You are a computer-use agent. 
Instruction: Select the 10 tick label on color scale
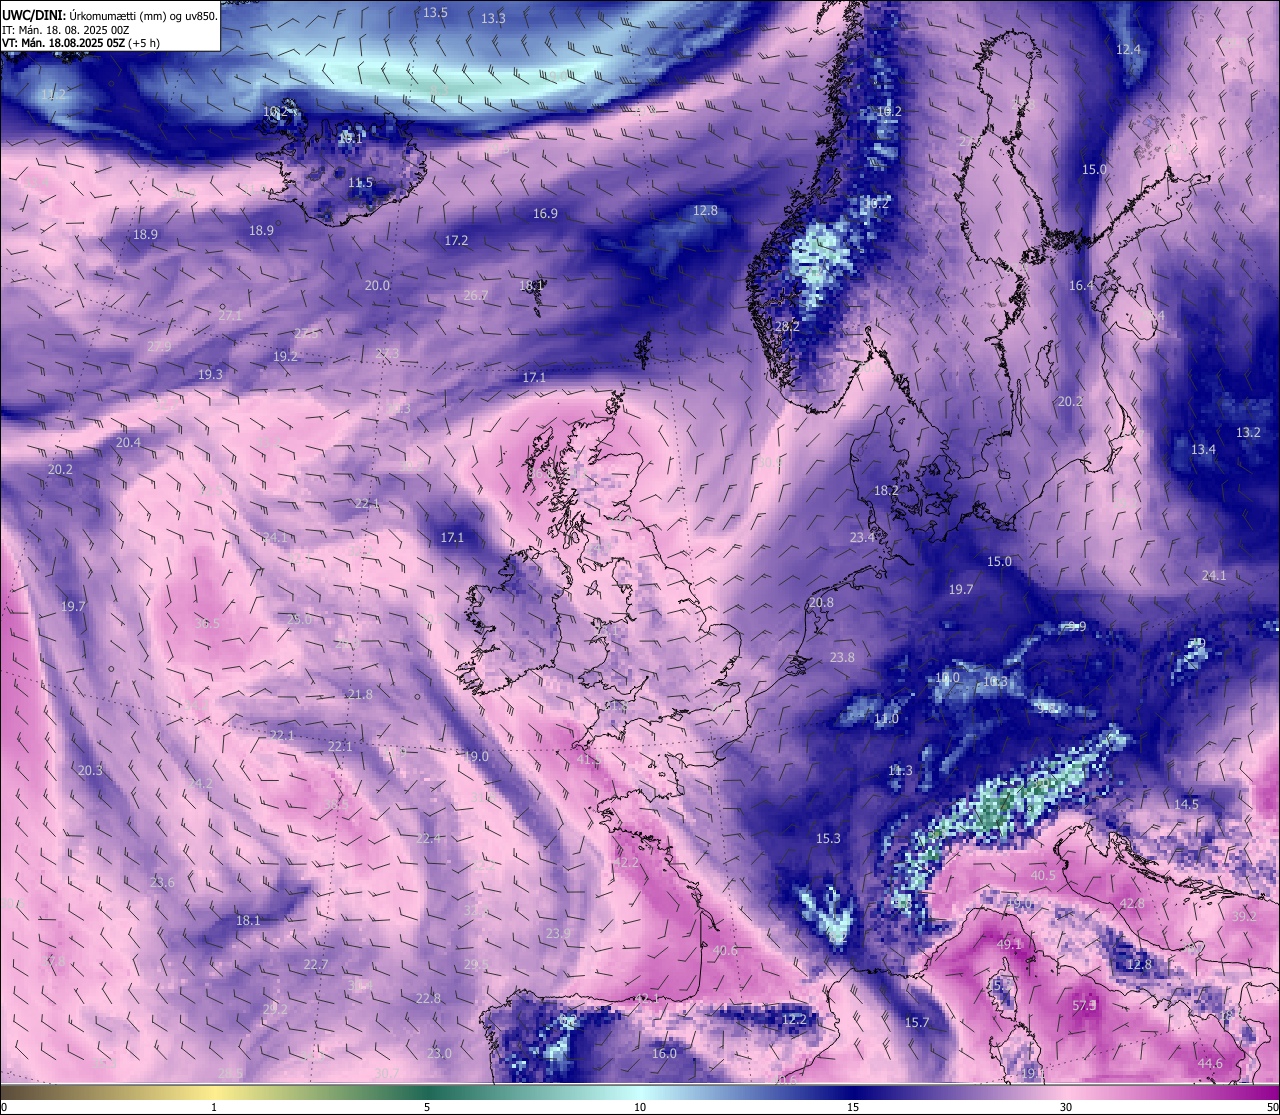(x=640, y=1107)
